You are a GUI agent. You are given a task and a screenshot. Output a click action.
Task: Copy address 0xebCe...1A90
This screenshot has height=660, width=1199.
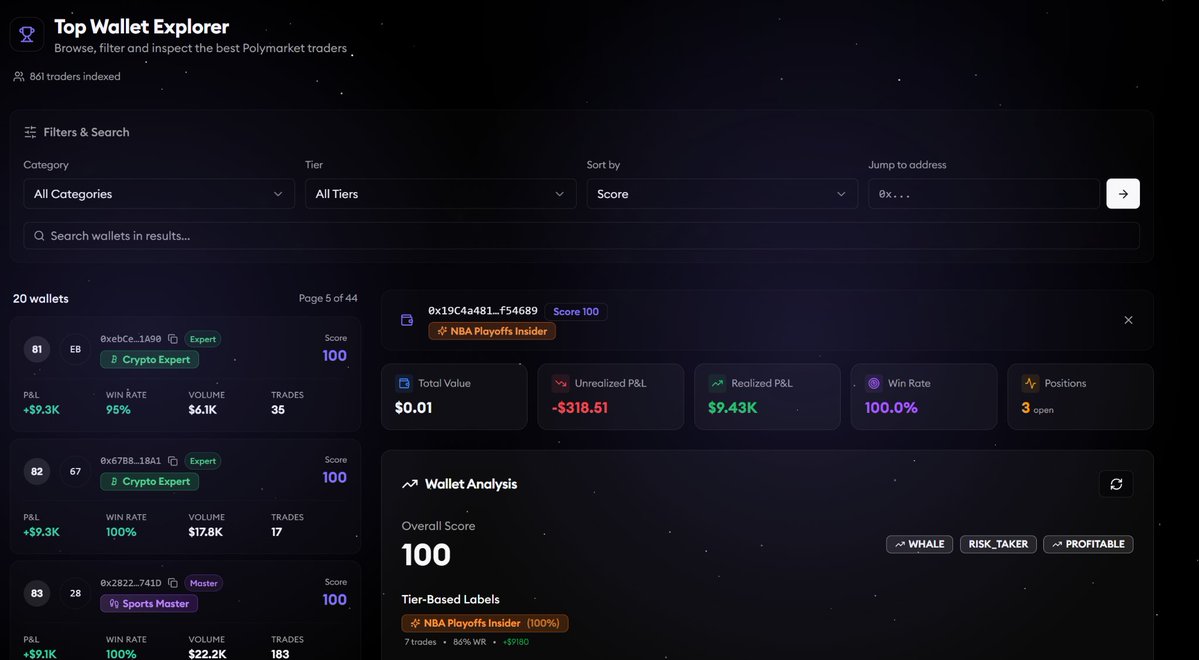tap(173, 339)
